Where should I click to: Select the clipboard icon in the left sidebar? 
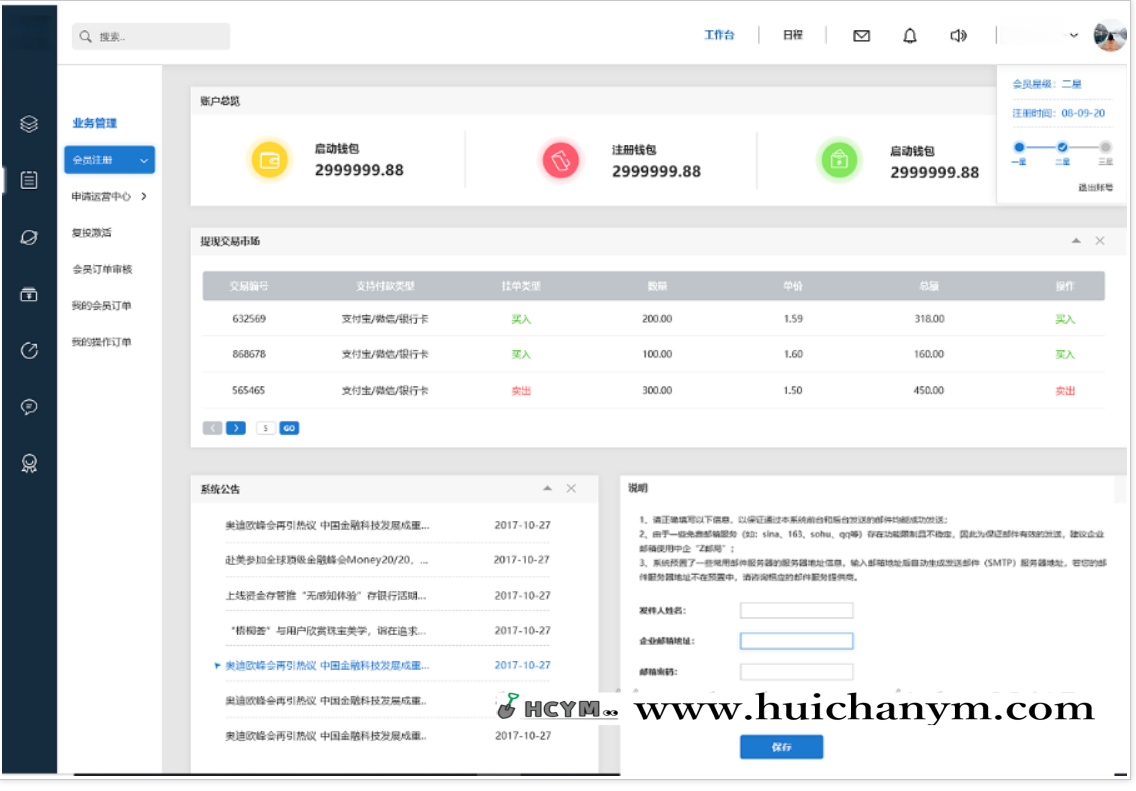(29, 180)
